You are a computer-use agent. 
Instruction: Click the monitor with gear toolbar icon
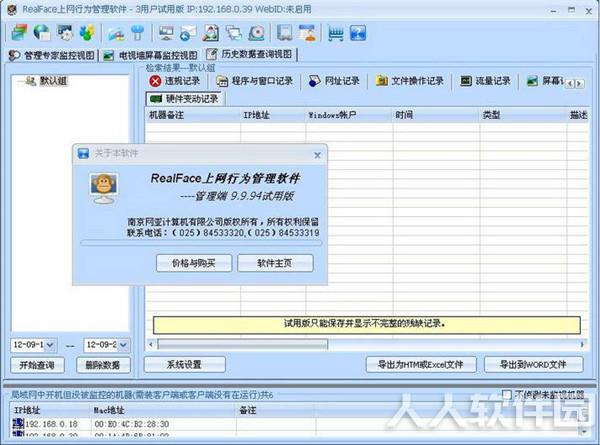click(65, 33)
